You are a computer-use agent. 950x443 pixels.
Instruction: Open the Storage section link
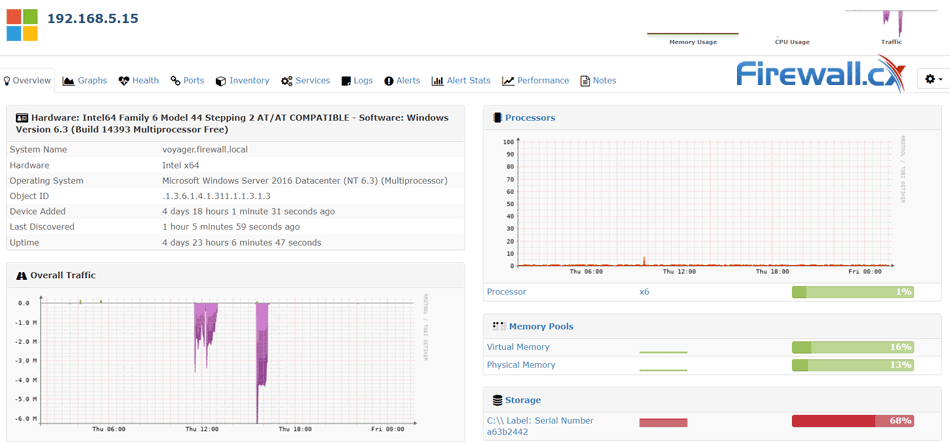point(523,400)
